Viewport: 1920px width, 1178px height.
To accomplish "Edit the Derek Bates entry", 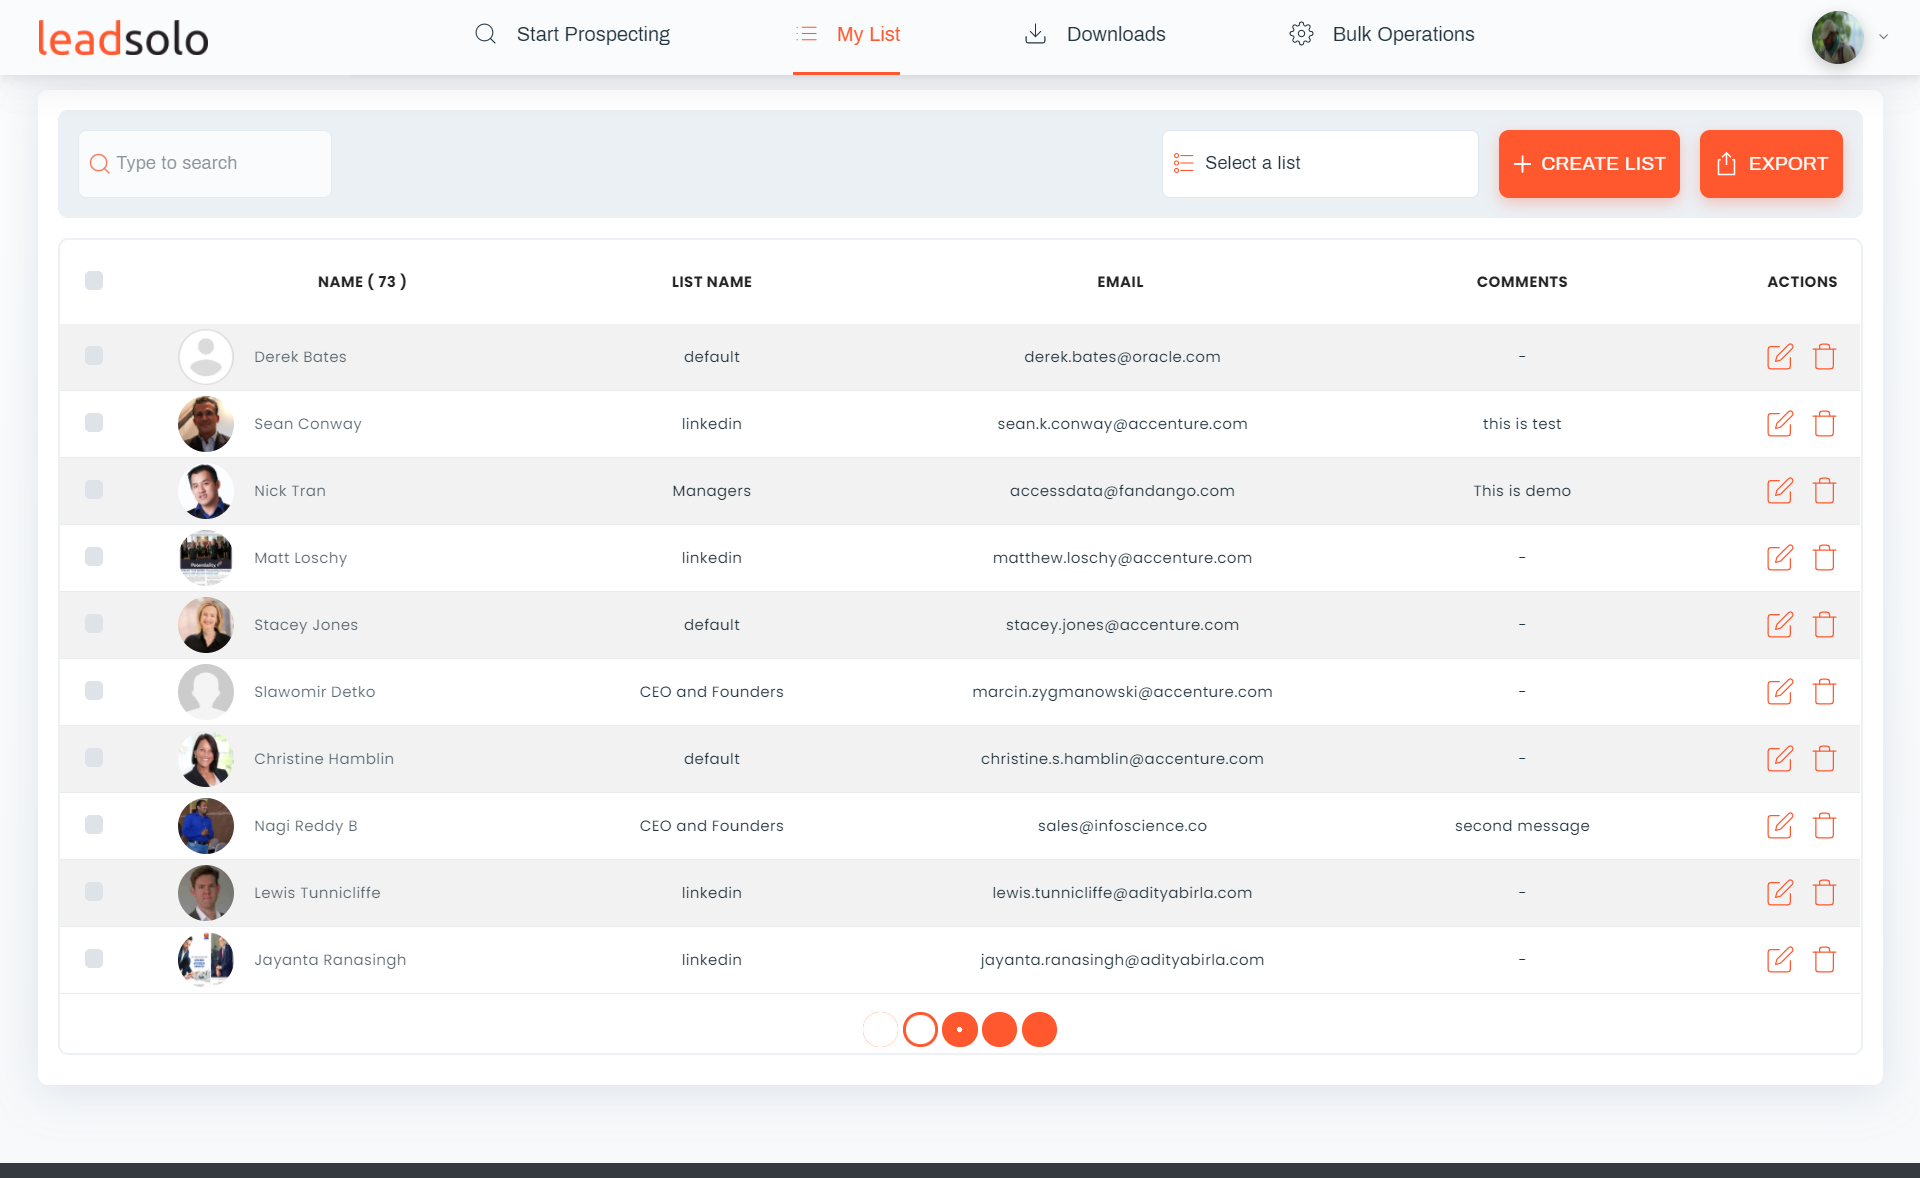I will pos(1779,357).
